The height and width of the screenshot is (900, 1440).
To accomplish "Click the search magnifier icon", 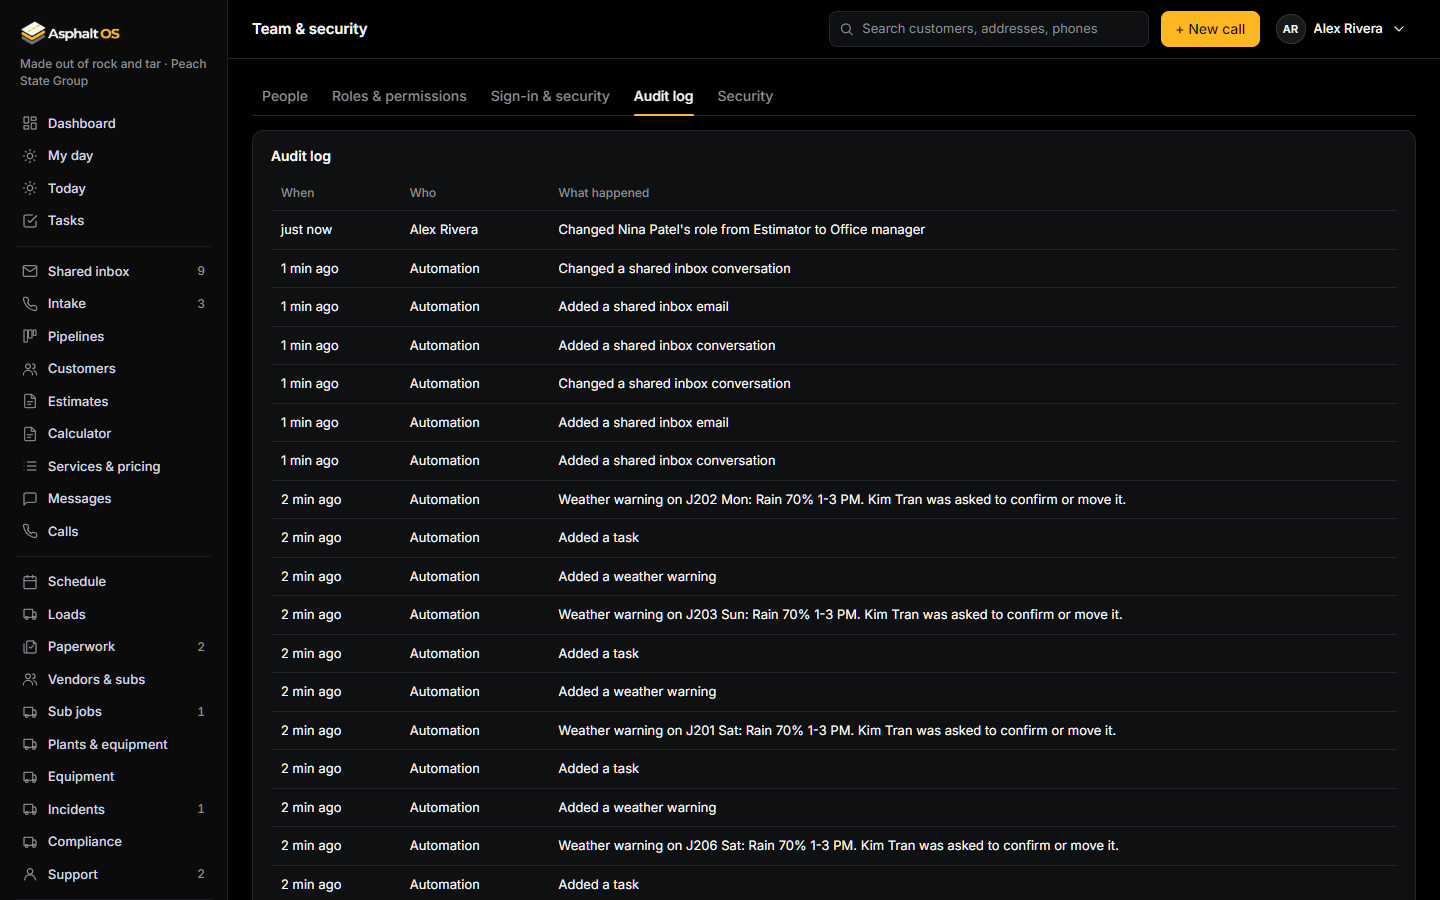I will pos(847,29).
